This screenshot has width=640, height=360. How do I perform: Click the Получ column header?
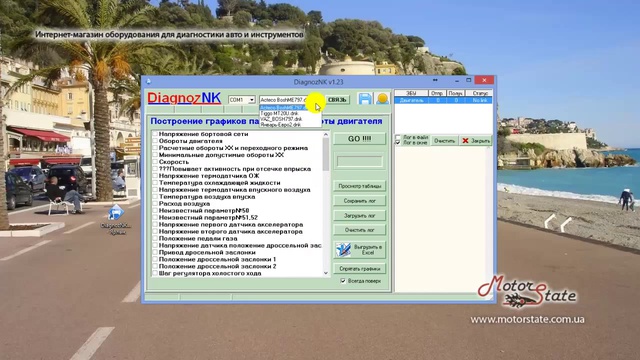point(456,93)
